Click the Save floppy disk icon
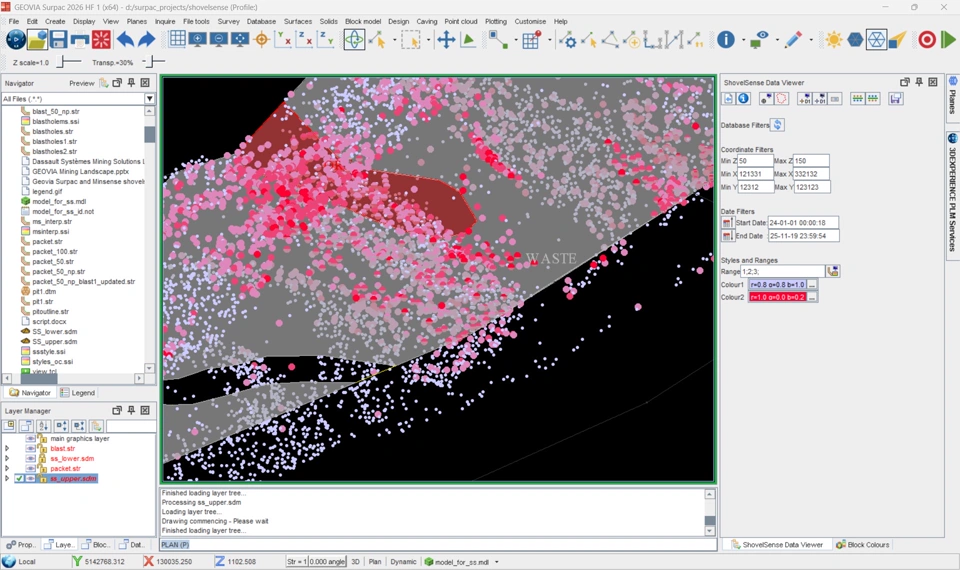Screen dimensions: 960x570 click(58, 40)
